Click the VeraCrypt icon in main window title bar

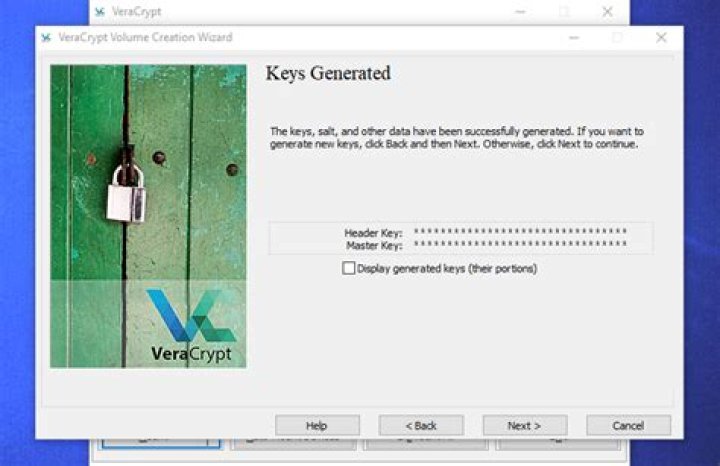pyautogui.click(x=100, y=12)
